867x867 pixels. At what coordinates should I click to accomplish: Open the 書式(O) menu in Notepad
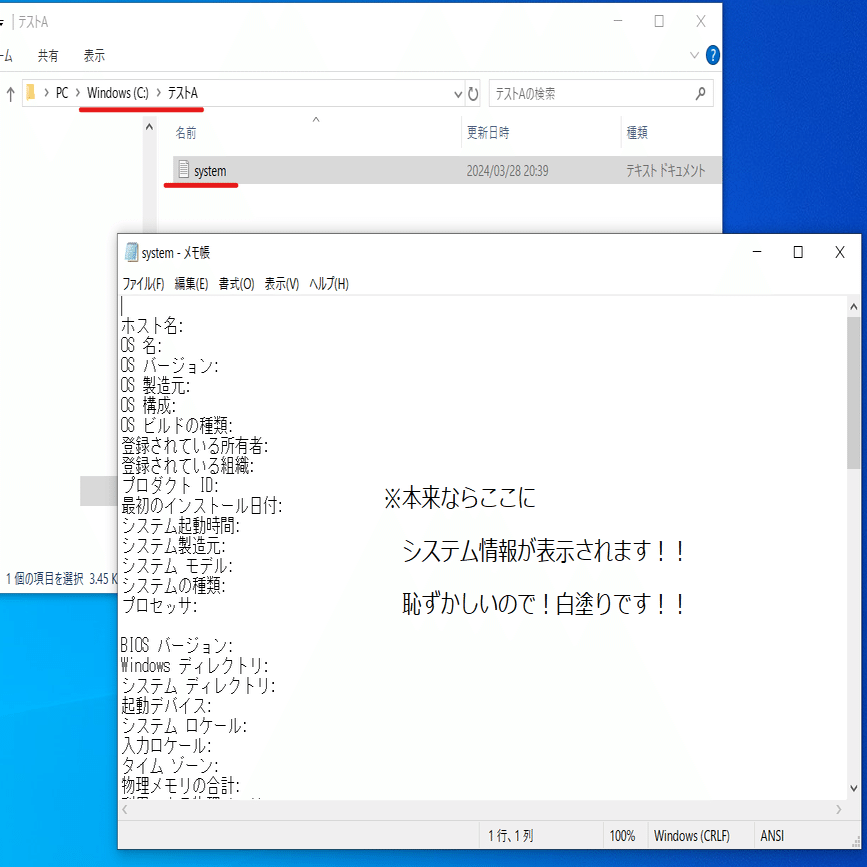[239, 283]
